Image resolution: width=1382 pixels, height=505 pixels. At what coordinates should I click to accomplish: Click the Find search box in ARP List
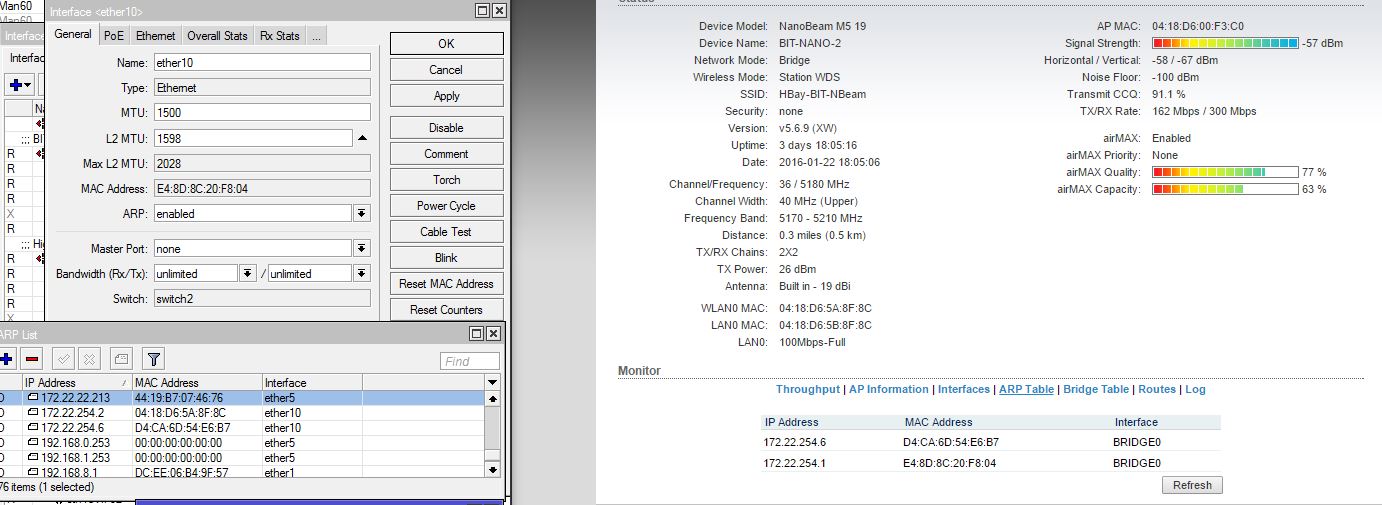(470, 361)
